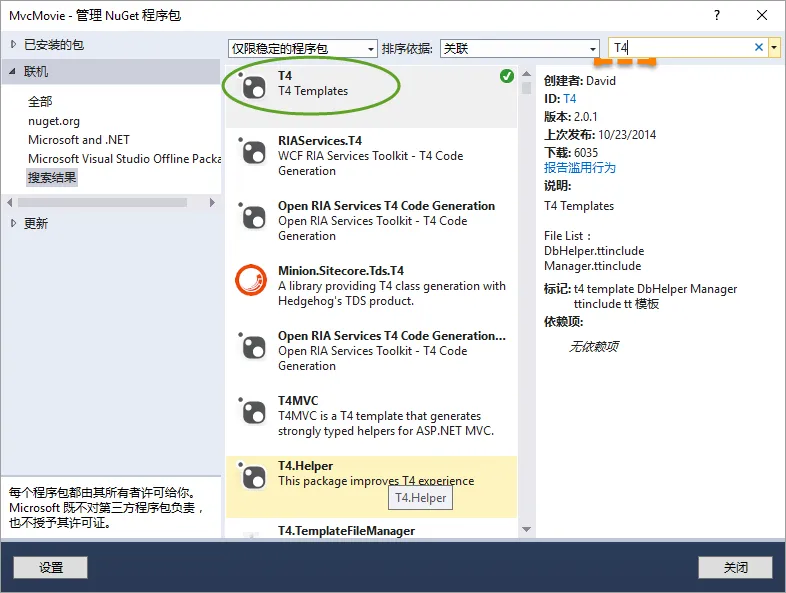The width and height of the screenshot is (786, 593).
Task: Click the package list scroll down arrow
Action: 526,529
